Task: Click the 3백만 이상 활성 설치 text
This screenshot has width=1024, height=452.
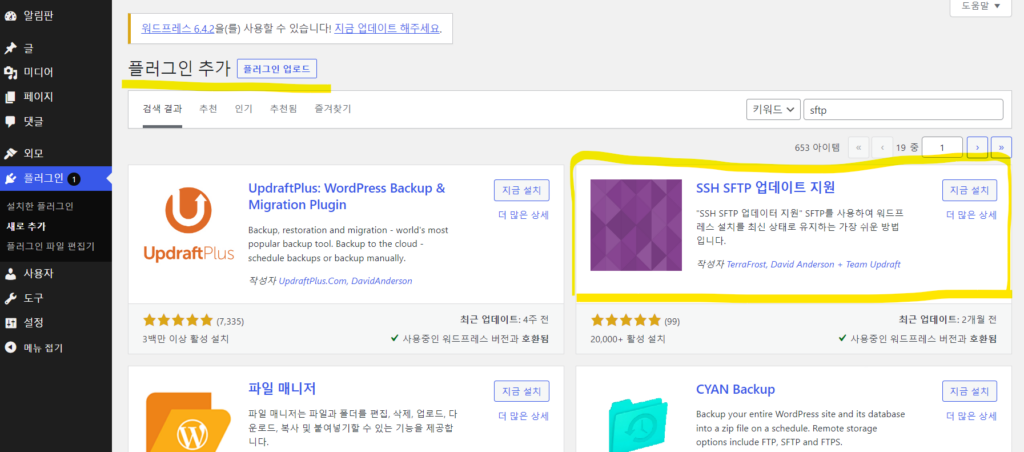Action: pyautogui.click(x=185, y=339)
